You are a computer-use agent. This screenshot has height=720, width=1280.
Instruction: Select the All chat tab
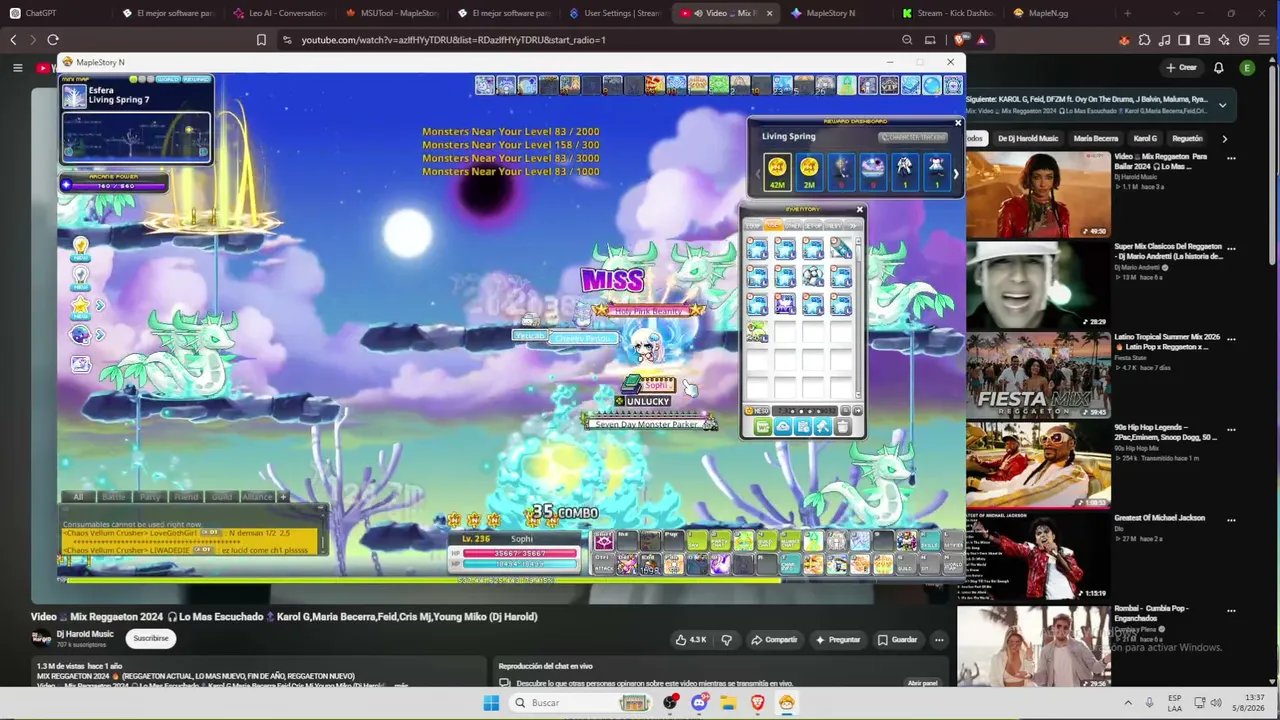(x=78, y=496)
